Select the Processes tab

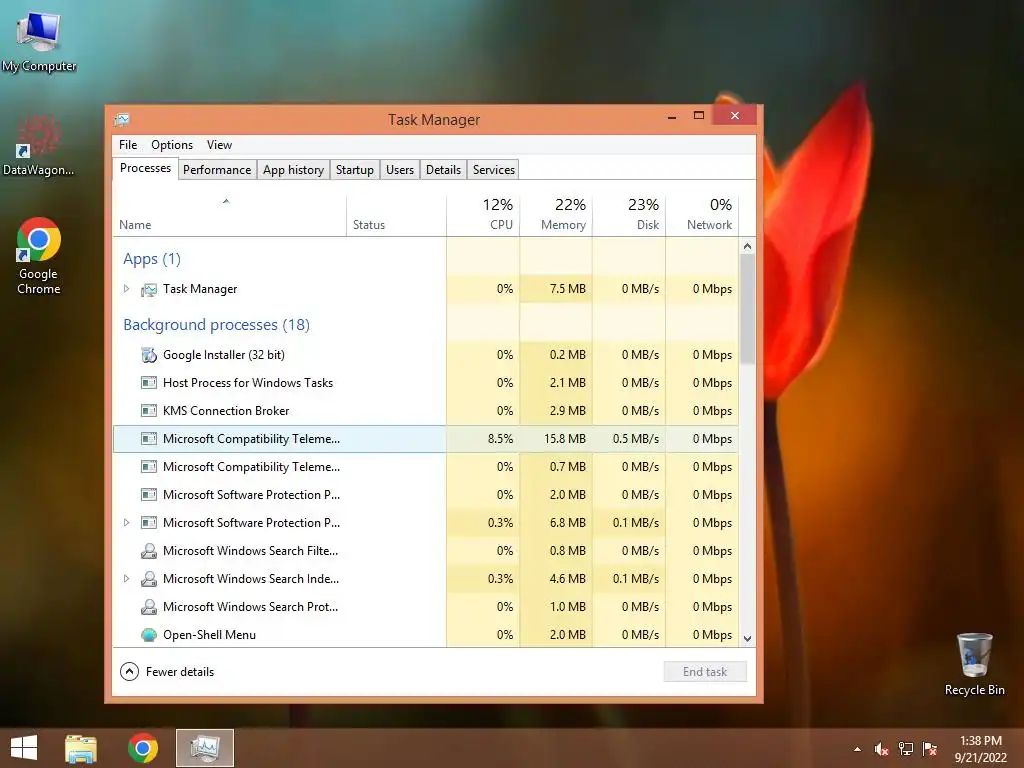(x=145, y=168)
